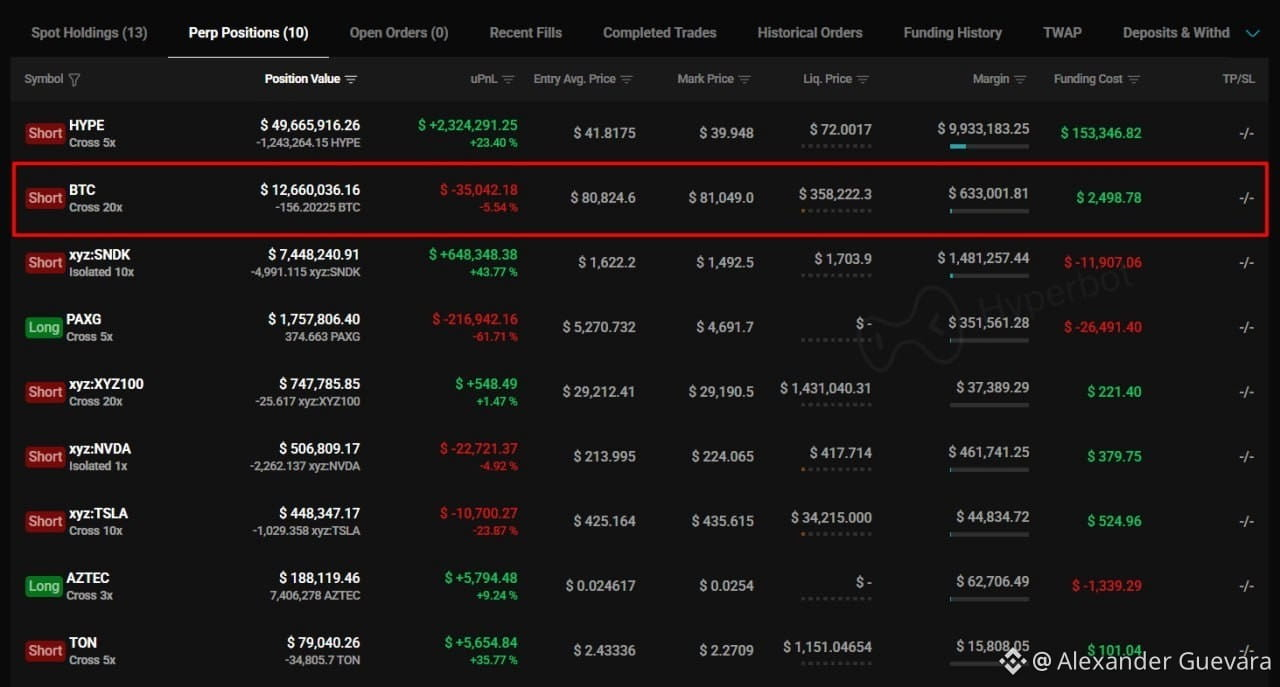The image size is (1280, 687).
Task: Sort by Mark Price column icon
Action: pos(745,80)
